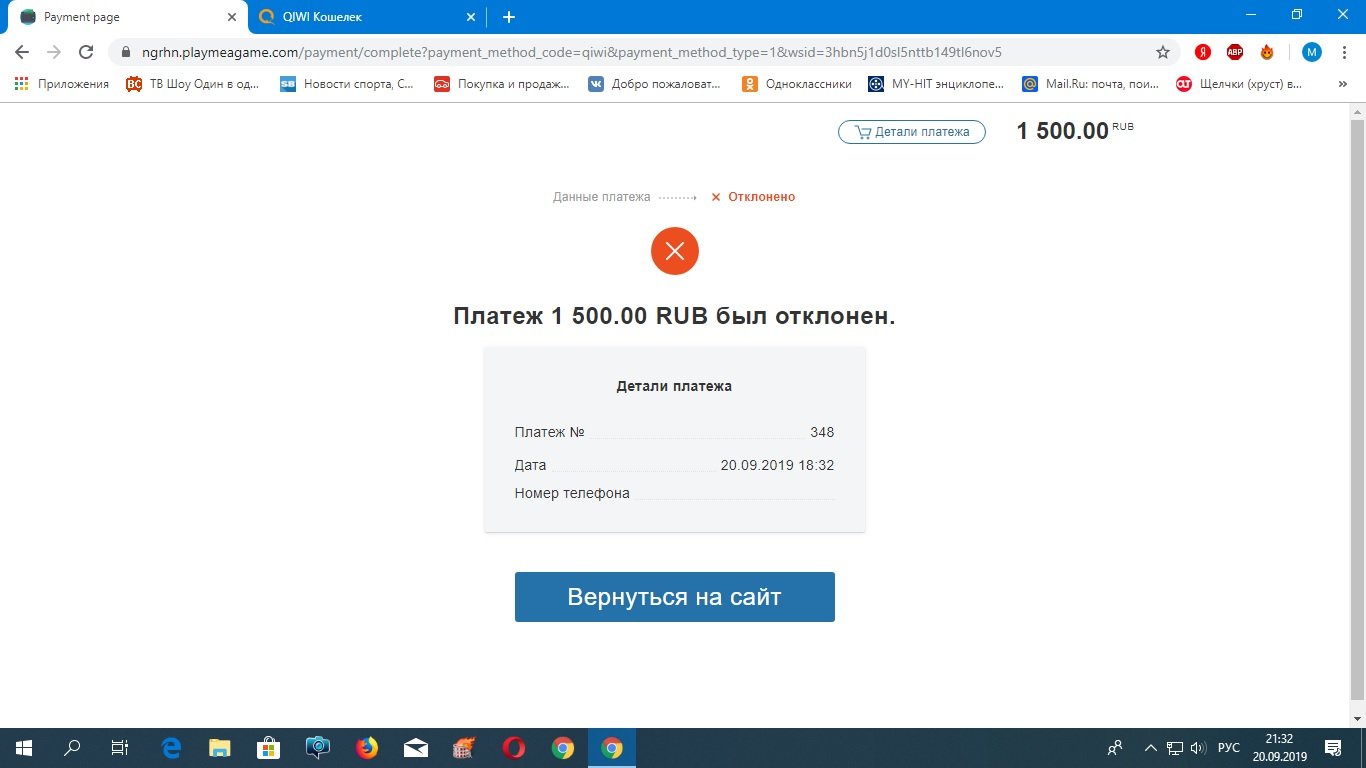Open the Chrome profile avatar
1366x768 pixels.
tap(1311, 52)
